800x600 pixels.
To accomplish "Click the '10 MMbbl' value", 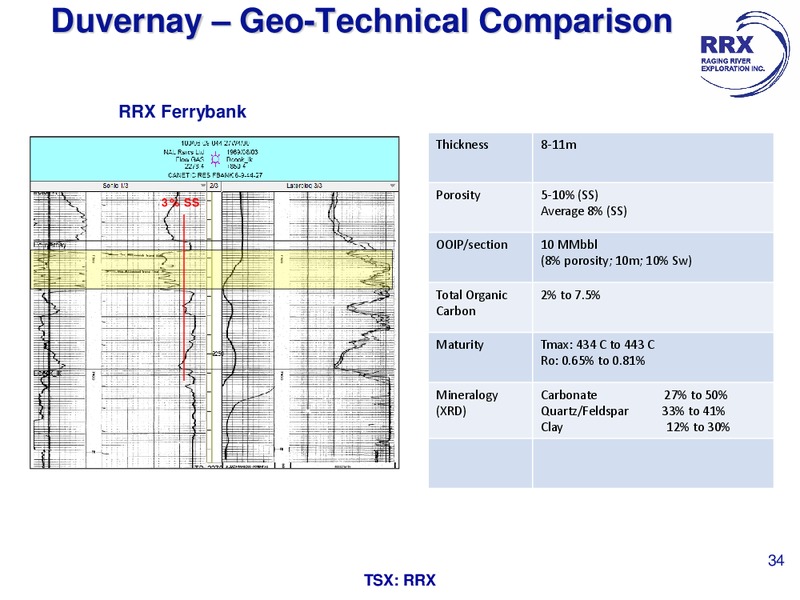I will pyautogui.click(x=569, y=245).
